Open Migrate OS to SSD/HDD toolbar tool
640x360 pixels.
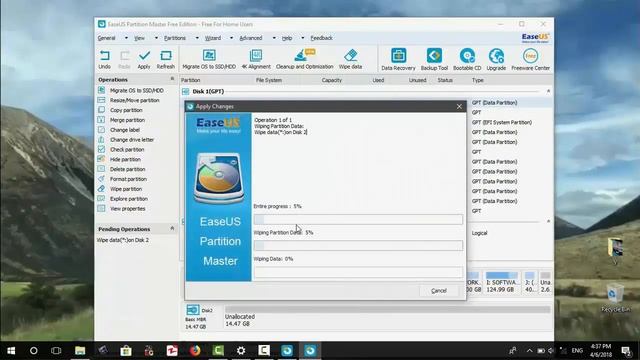(x=209, y=59)
